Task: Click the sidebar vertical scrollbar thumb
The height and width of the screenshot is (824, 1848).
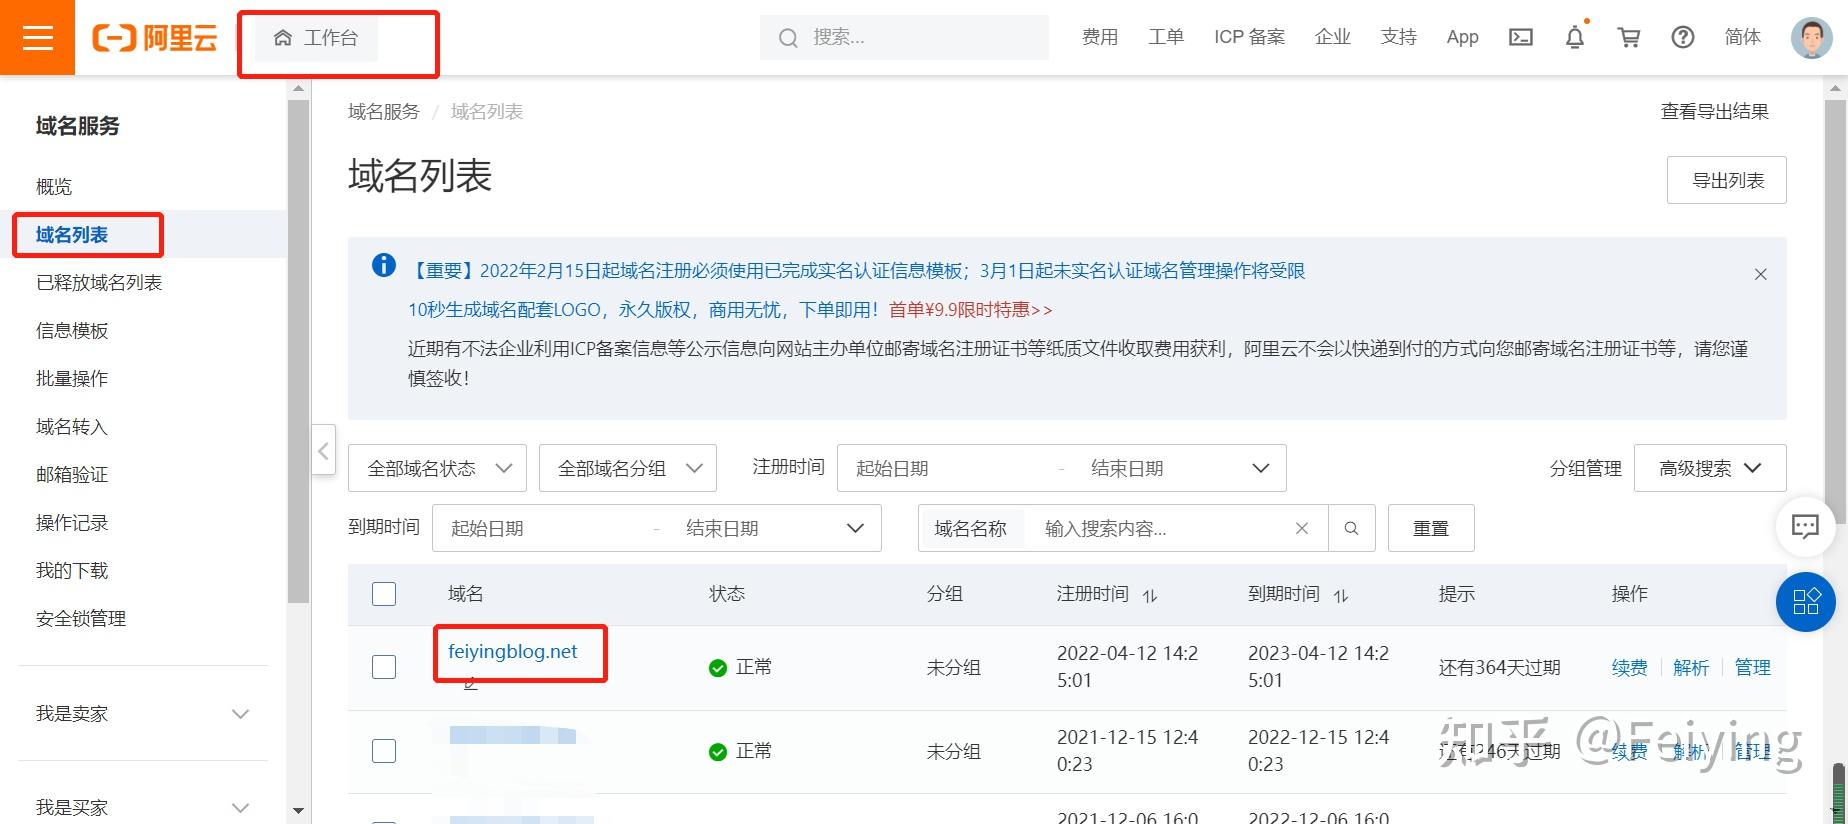Action: pos(298,350)
